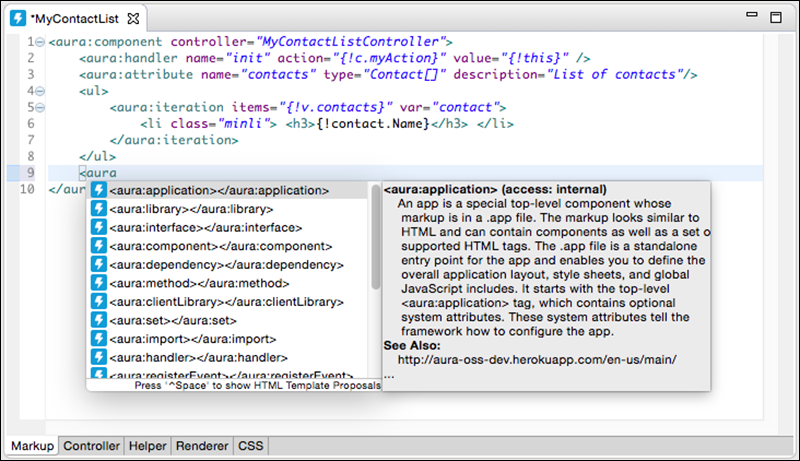
Task: Click the lightning icon beside the aura:import proposal
Action: (x=98, y=339)
